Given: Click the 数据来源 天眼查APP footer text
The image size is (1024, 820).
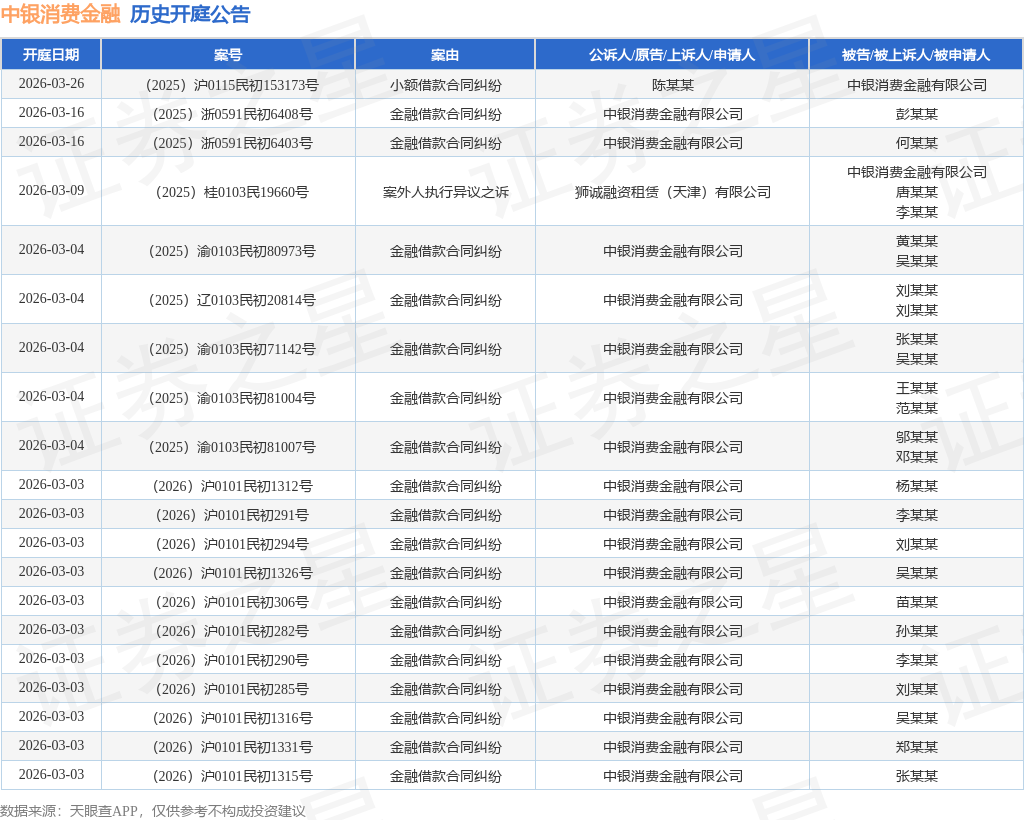Looking at the screenshot, I should [153, 810].
